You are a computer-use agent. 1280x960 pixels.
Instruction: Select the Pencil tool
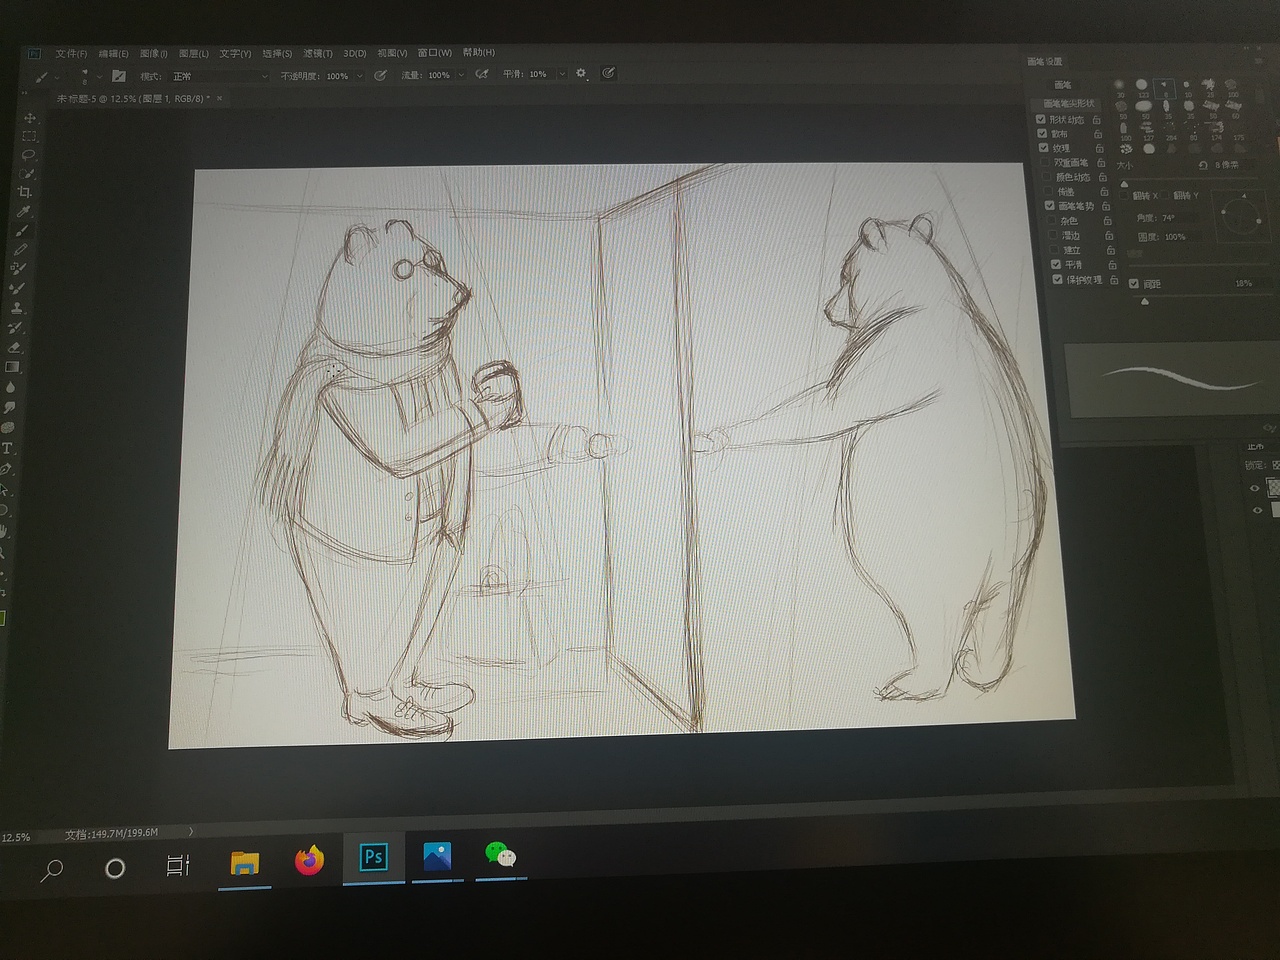(21, 249)
